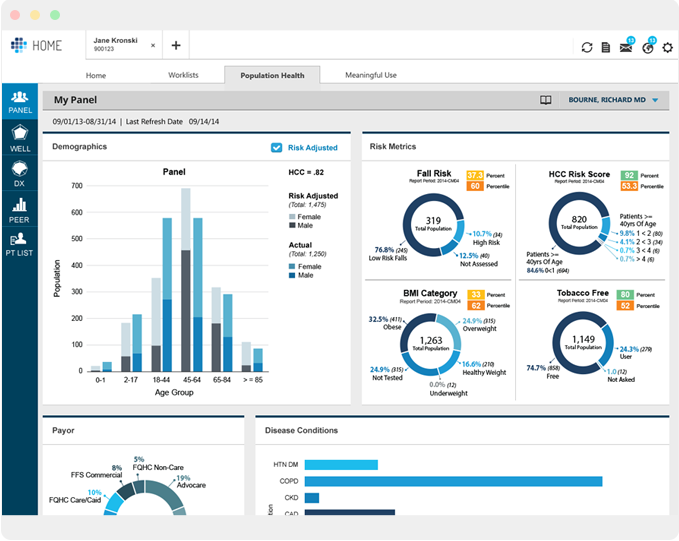Click the 10.7% High Risk label
Screen dimensions: 679x541
[x=487, y=238]
